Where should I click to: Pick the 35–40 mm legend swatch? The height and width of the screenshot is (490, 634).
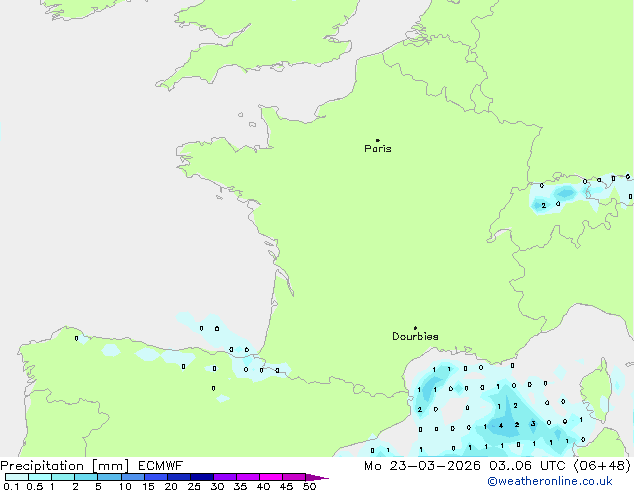tap(248, 477)
